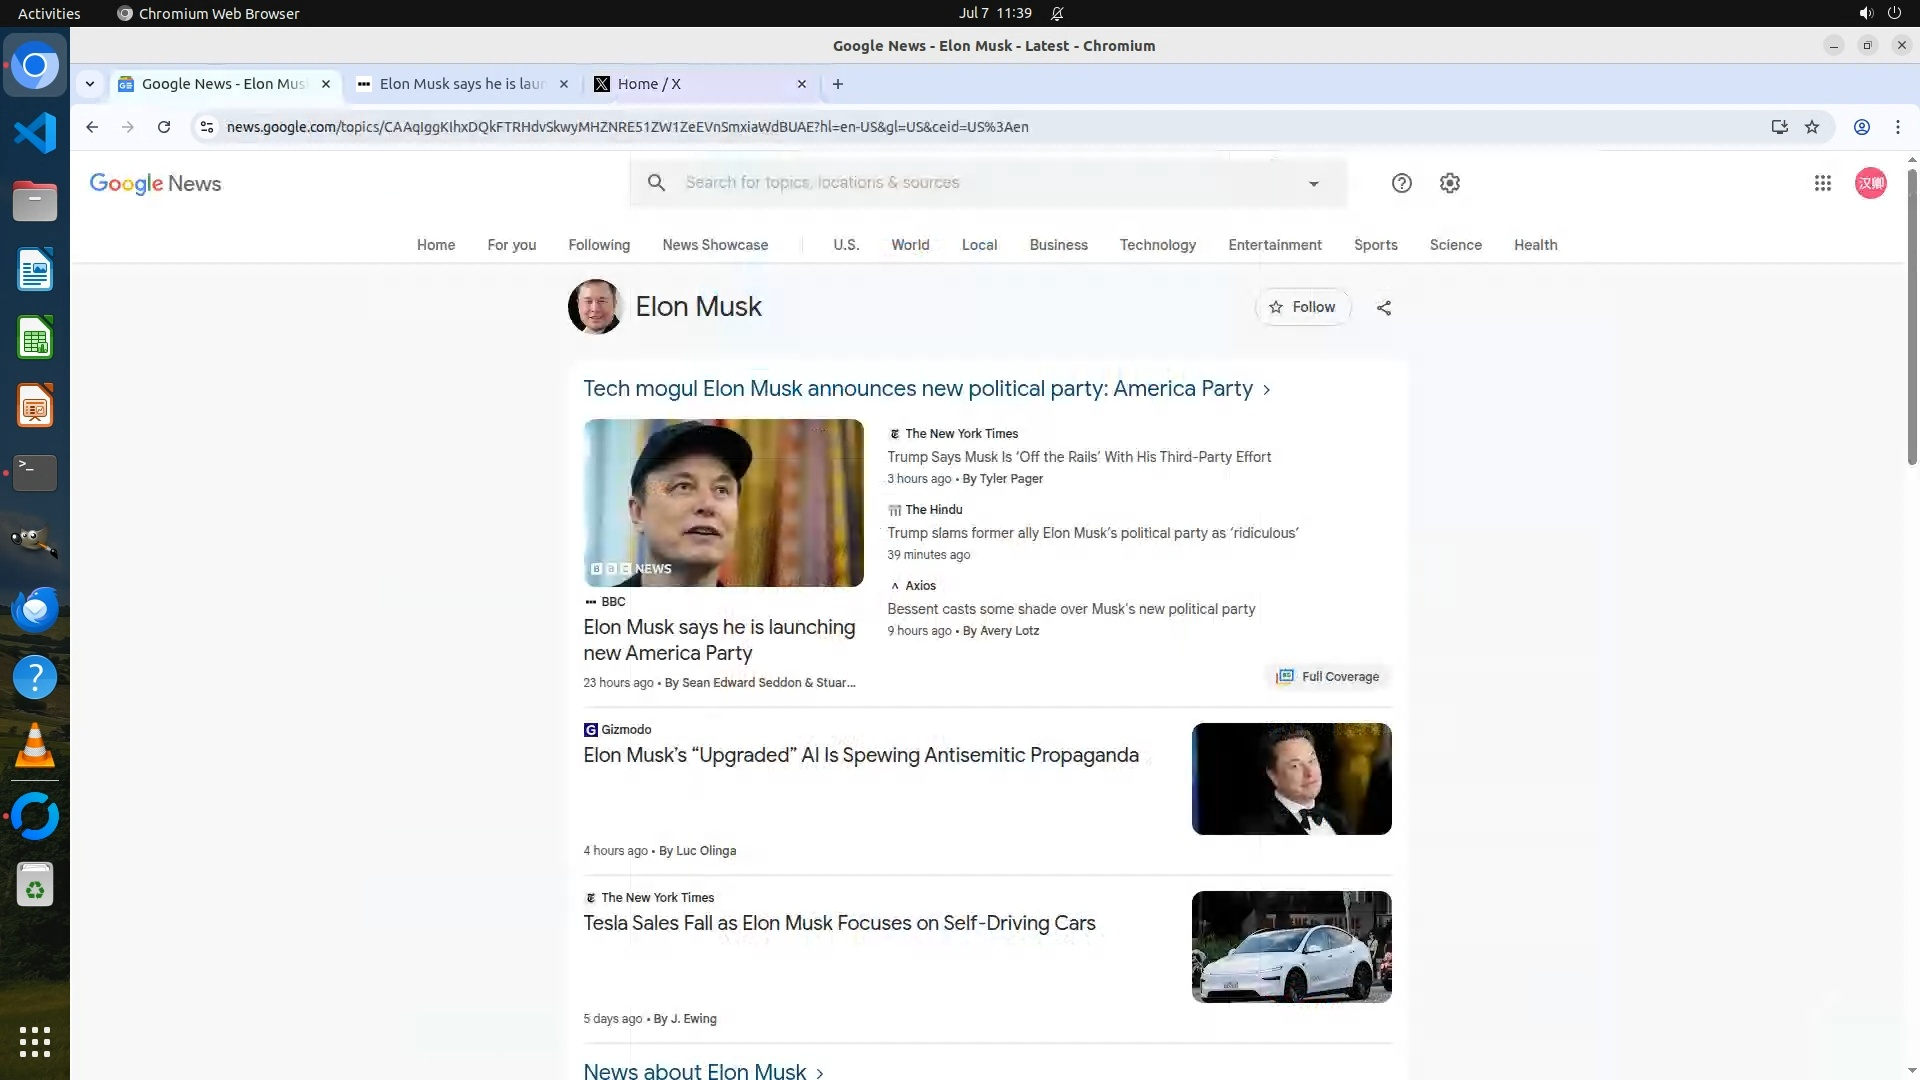Toggle Follow for Elon Musk topic

click(1302, 307)
